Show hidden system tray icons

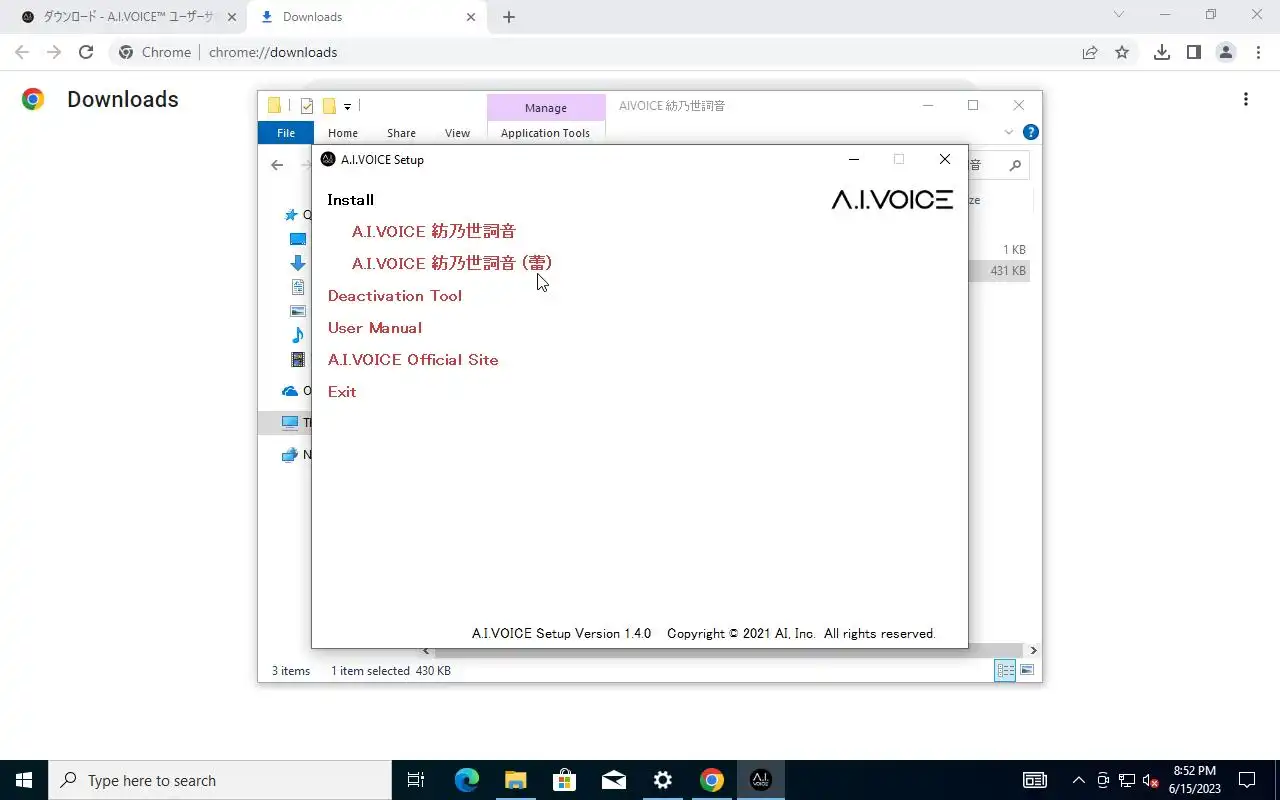1078,780
